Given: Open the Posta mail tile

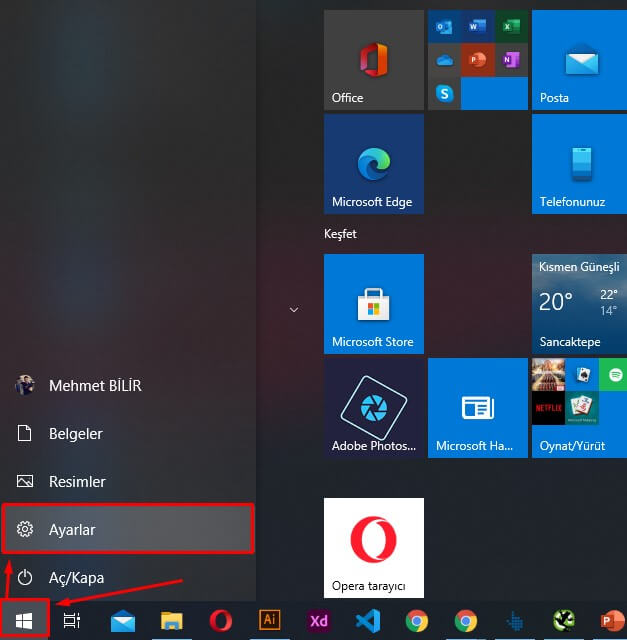Looking at the screenshot, I should coord(579,60).
